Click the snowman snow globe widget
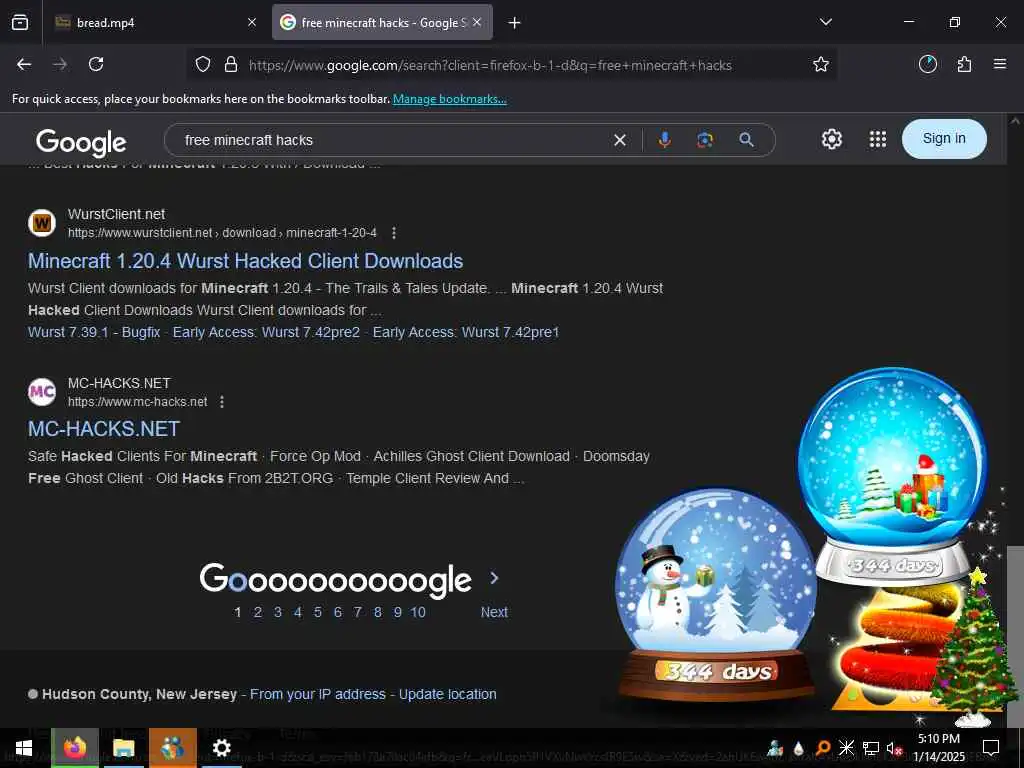 [x=716, y=596]
